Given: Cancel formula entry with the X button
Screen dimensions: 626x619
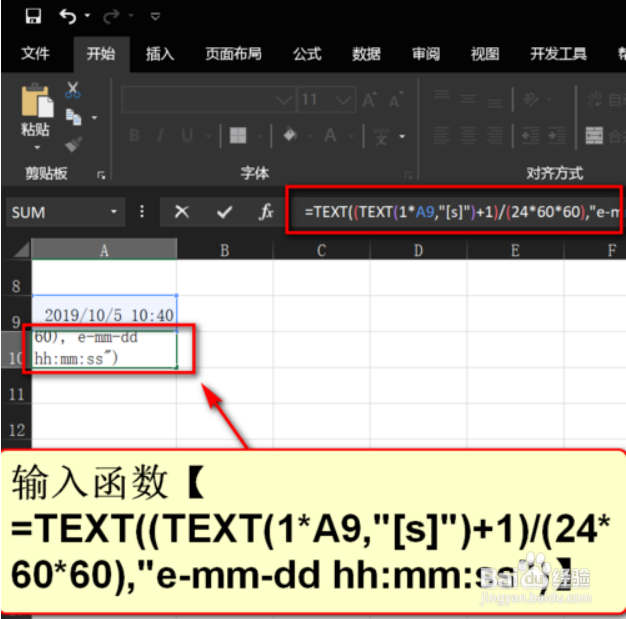Looking at the screenshot, I should 182,212.
